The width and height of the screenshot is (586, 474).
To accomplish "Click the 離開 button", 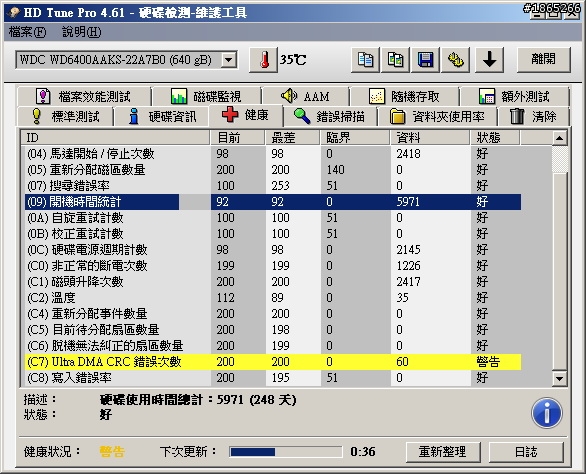I will click(544, 59).
